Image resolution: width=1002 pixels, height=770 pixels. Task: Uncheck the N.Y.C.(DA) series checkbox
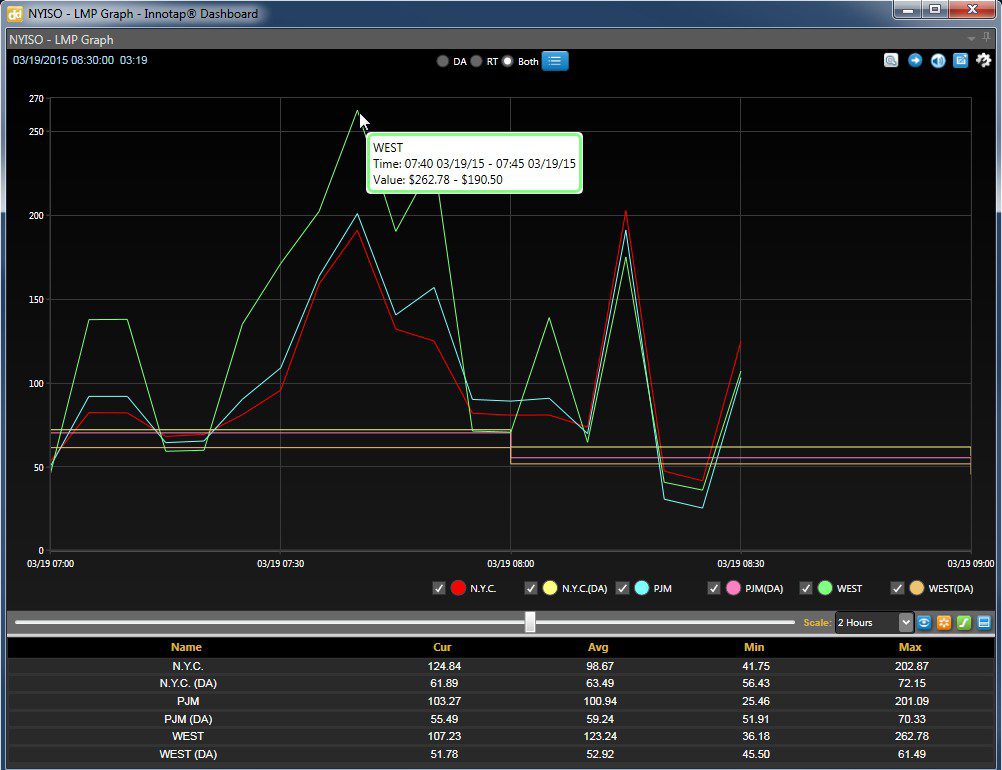coord(530,588)
